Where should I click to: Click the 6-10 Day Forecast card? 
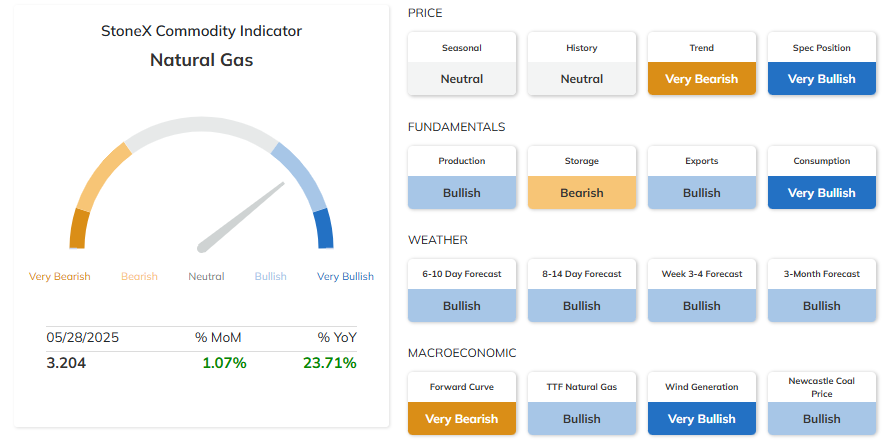click(x=461, y=290)
